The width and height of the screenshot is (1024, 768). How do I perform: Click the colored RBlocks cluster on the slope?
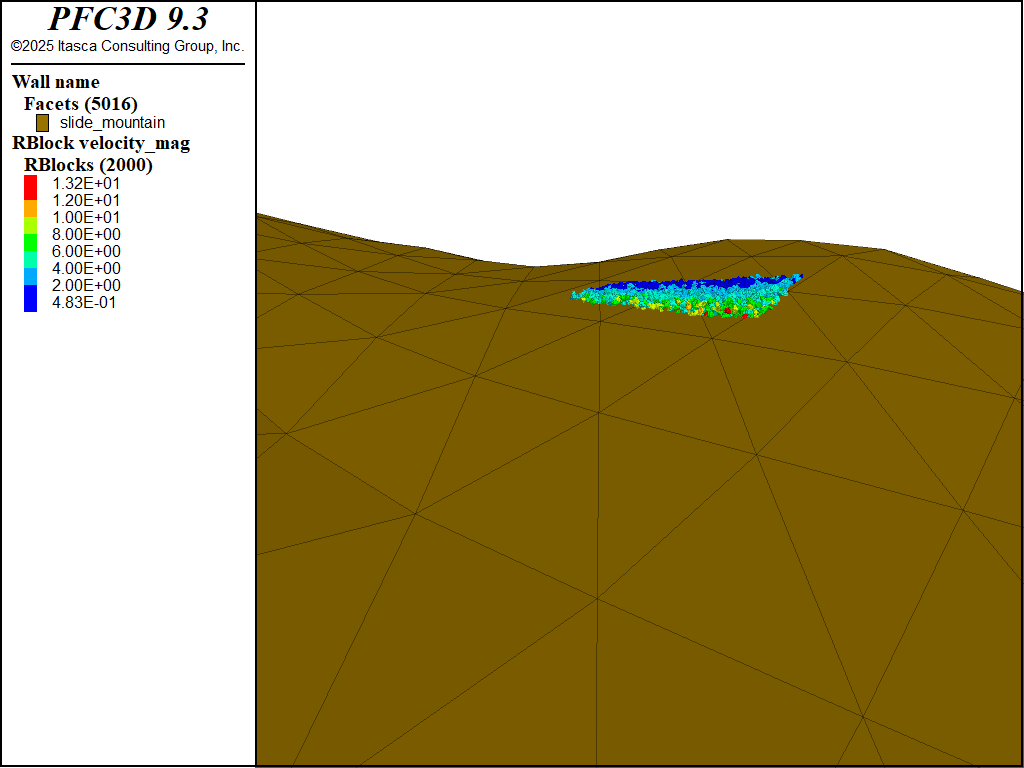coord(690,297)
